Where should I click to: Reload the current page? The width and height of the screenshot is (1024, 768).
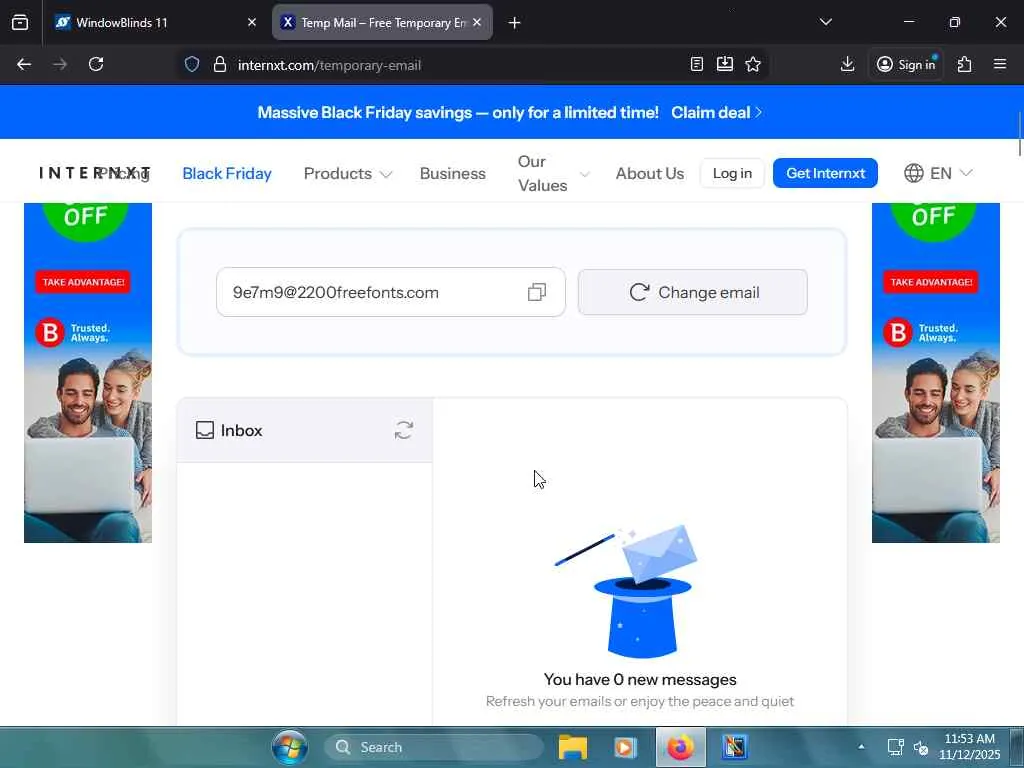click(x=96, y=64)
